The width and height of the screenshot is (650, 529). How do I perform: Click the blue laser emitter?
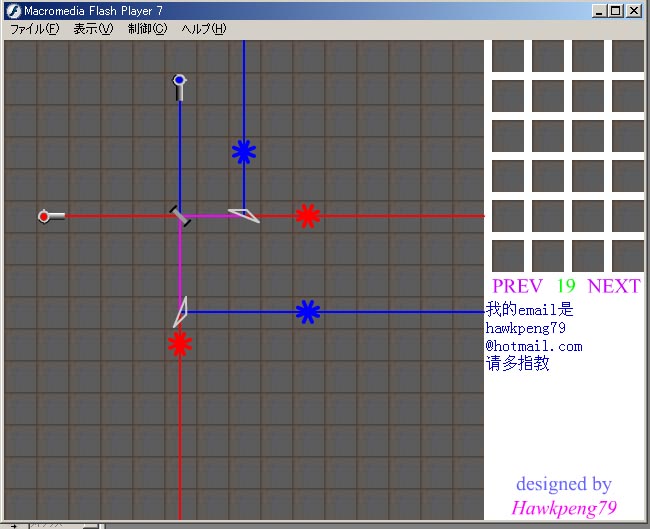pyautogui.click(x=179, y=87)
